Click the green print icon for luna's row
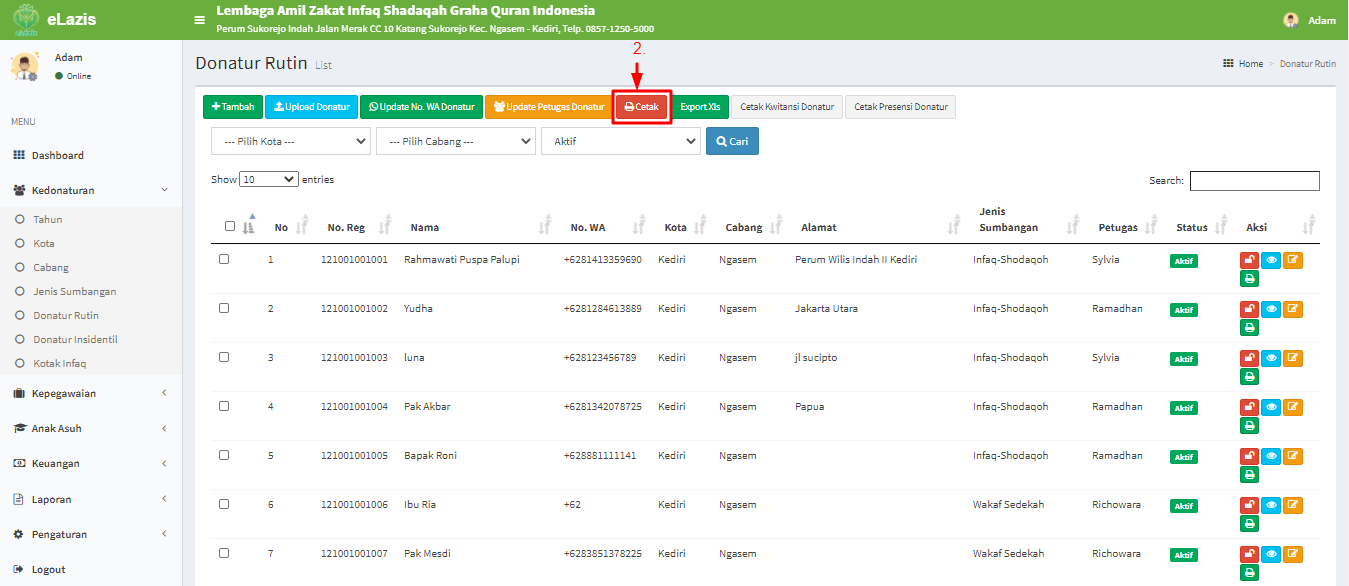Viewport: 1349px width, 586px height. coord(1248,376)
